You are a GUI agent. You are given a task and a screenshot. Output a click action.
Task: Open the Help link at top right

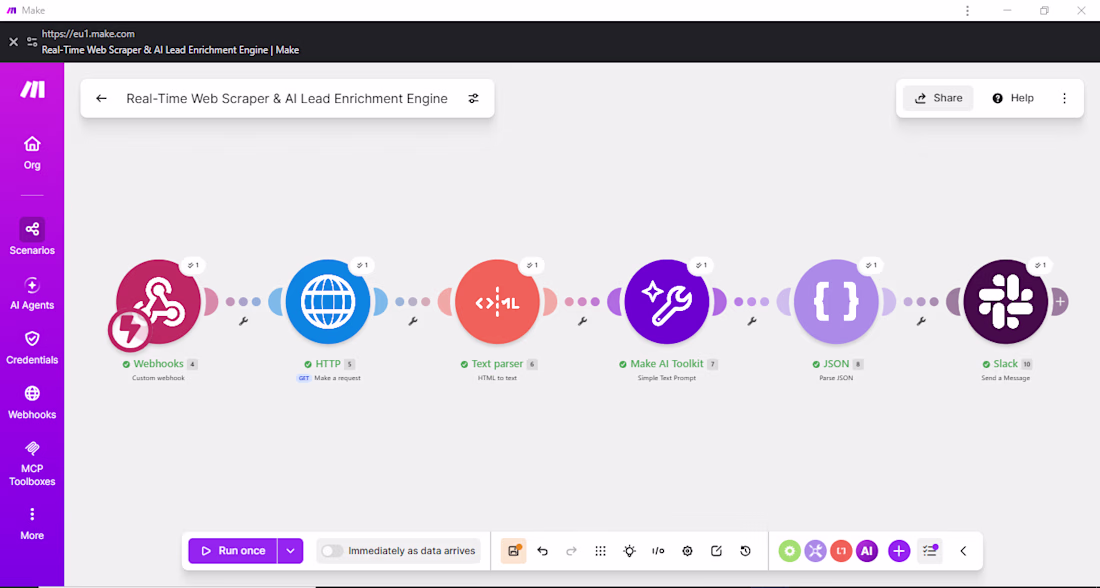pos(1013,98)
